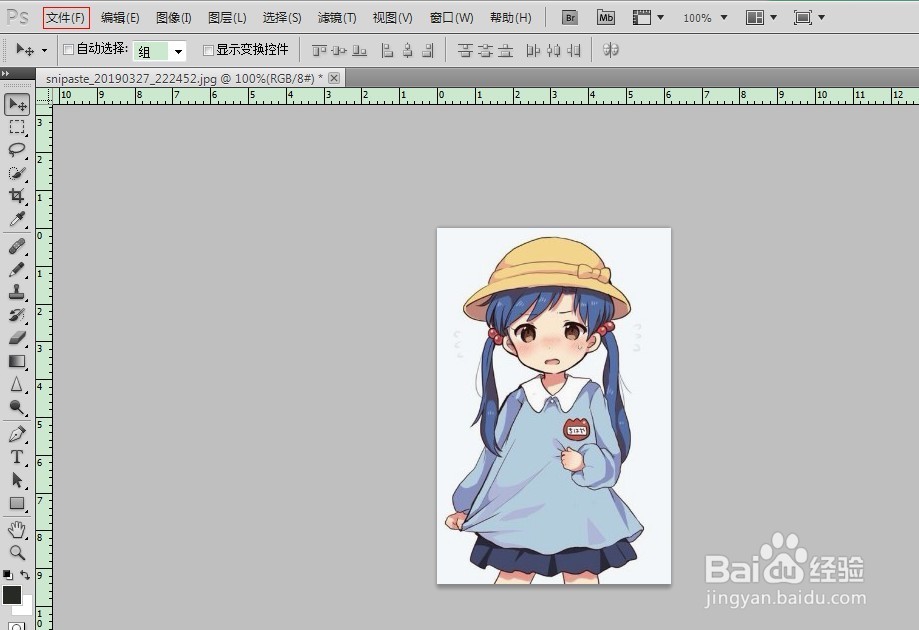Screen dimensions: 919x630
Task: Select the Horizontal Type tool
Action: coord(17,457)
